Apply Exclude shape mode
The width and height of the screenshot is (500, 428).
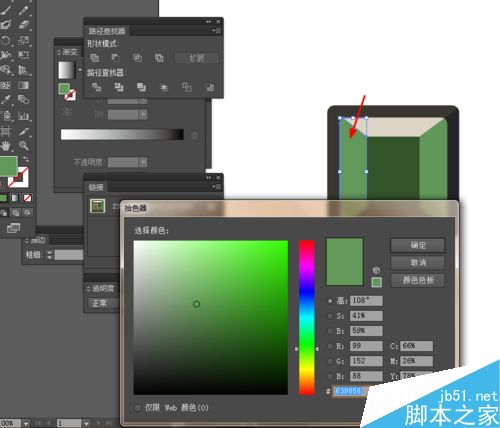tap(159, 58)
